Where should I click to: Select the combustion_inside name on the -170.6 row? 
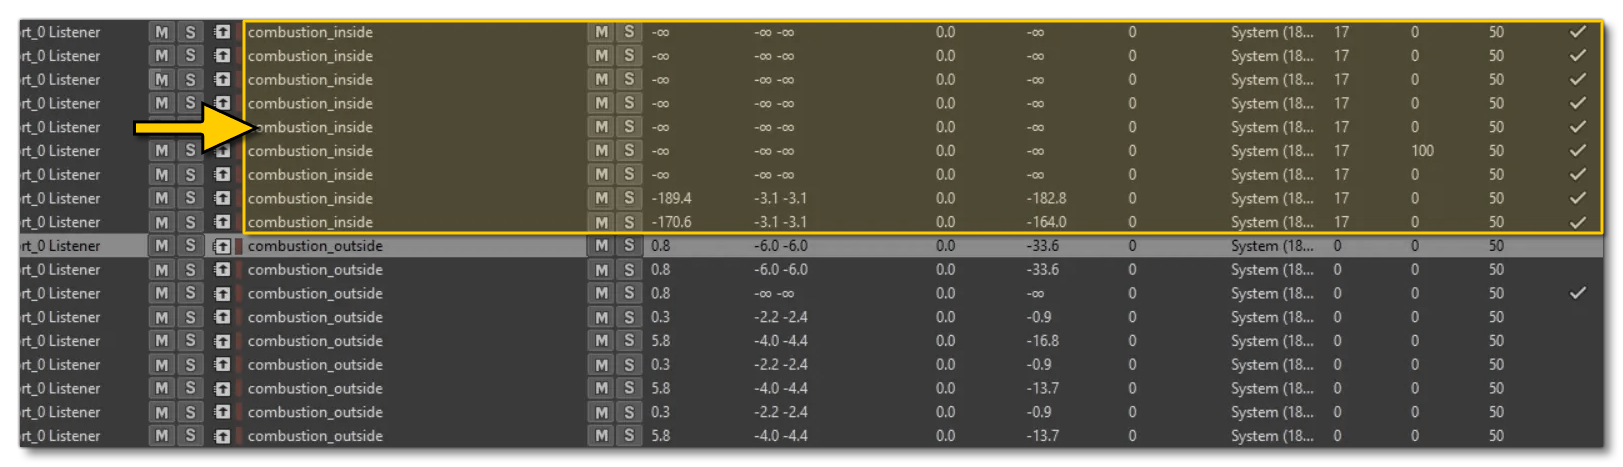point(310,222)
